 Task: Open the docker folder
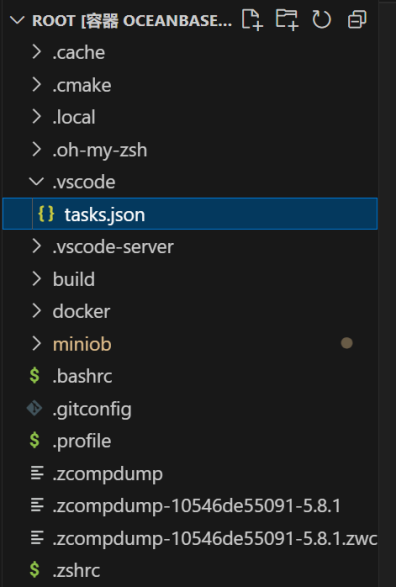click(x=190, y=311)
